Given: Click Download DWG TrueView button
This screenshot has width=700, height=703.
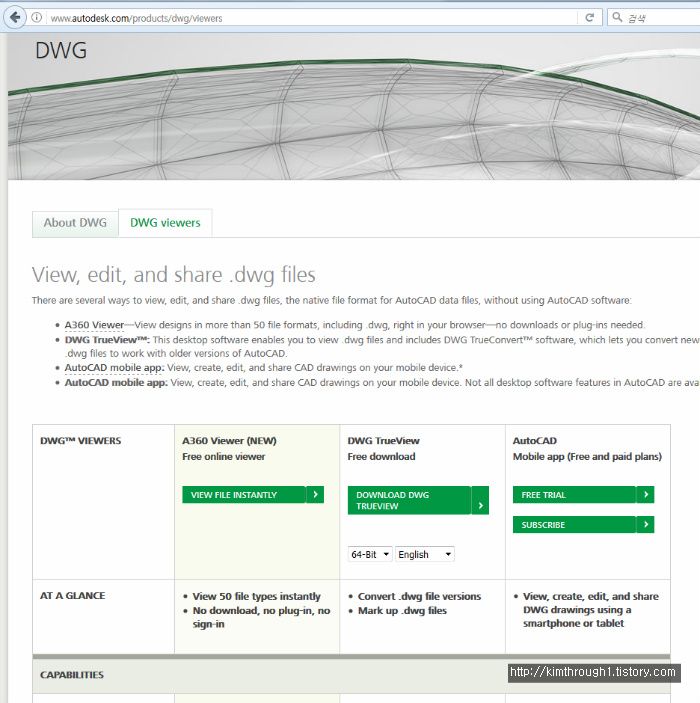Looking at the screenshot, I should pos(418,500).
